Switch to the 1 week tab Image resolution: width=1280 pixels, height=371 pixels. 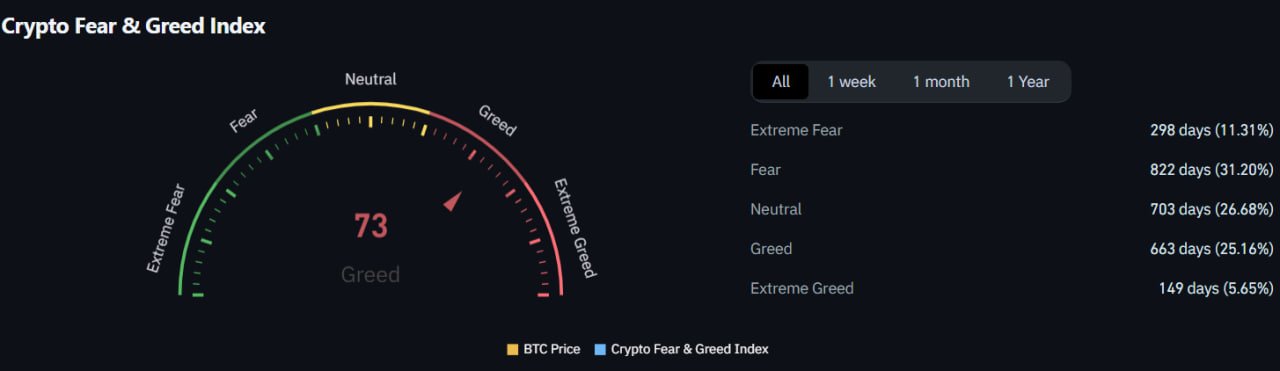851,82
